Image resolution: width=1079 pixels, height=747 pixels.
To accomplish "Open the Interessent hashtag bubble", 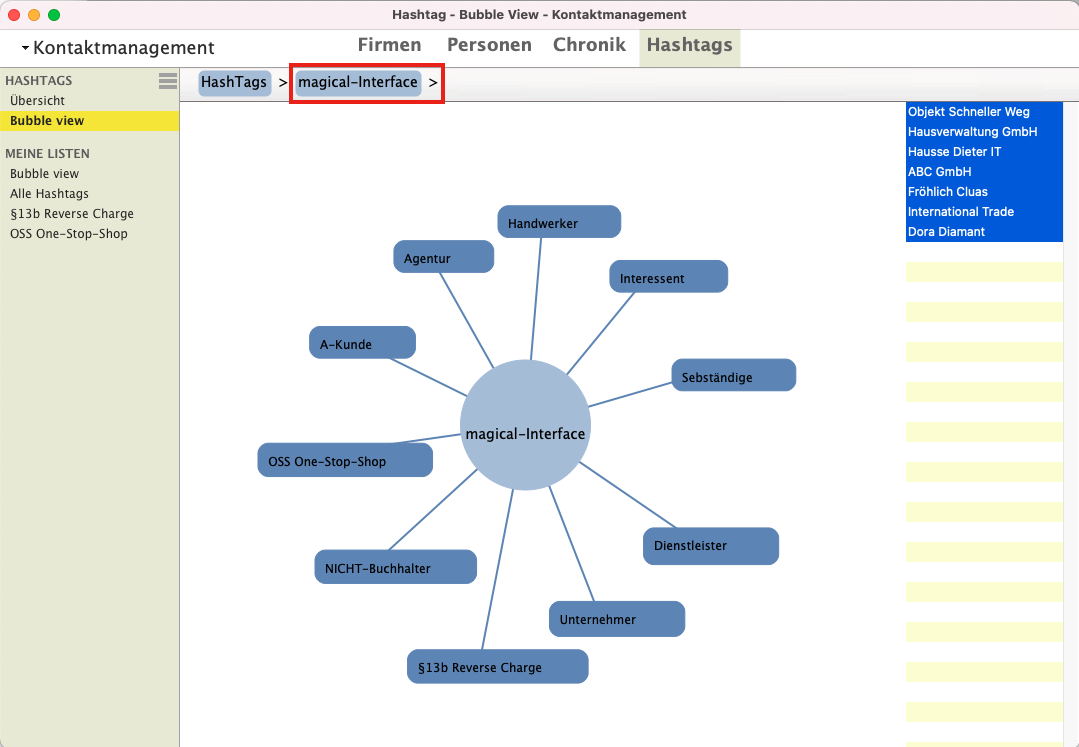I will 668,277.
